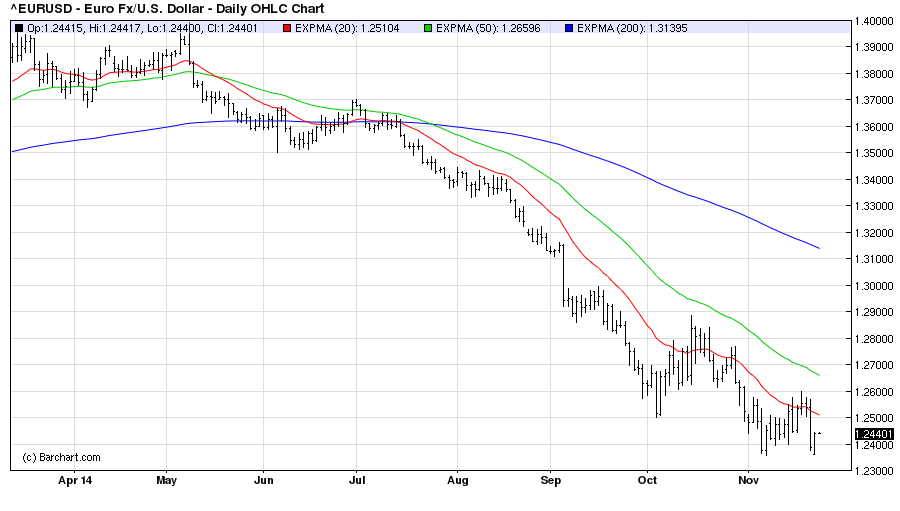The width and height of the screenshot is (900, 511).
Task: Click the 1.34000 y-axis label
Action: coord(874,180)
